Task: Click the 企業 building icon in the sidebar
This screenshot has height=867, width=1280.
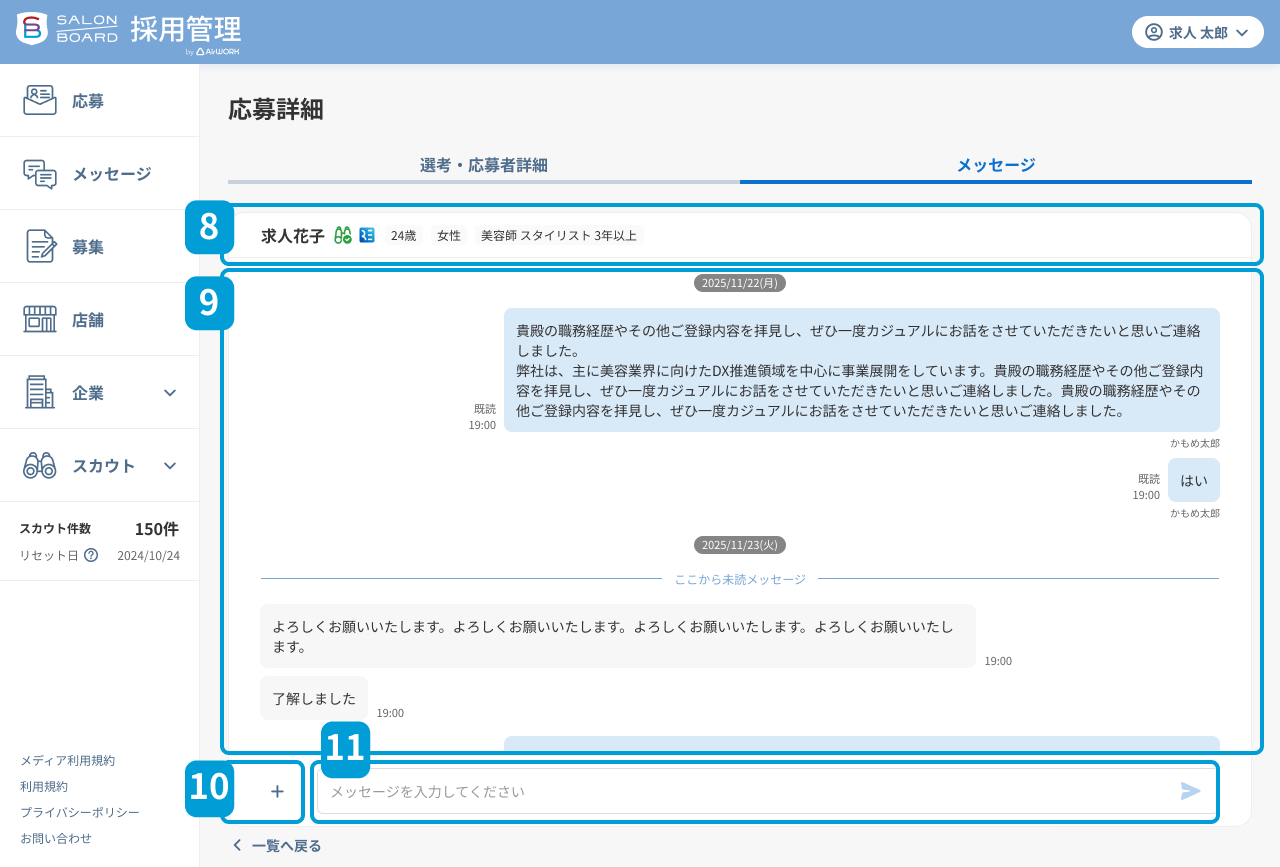Action: click(40, 392)
